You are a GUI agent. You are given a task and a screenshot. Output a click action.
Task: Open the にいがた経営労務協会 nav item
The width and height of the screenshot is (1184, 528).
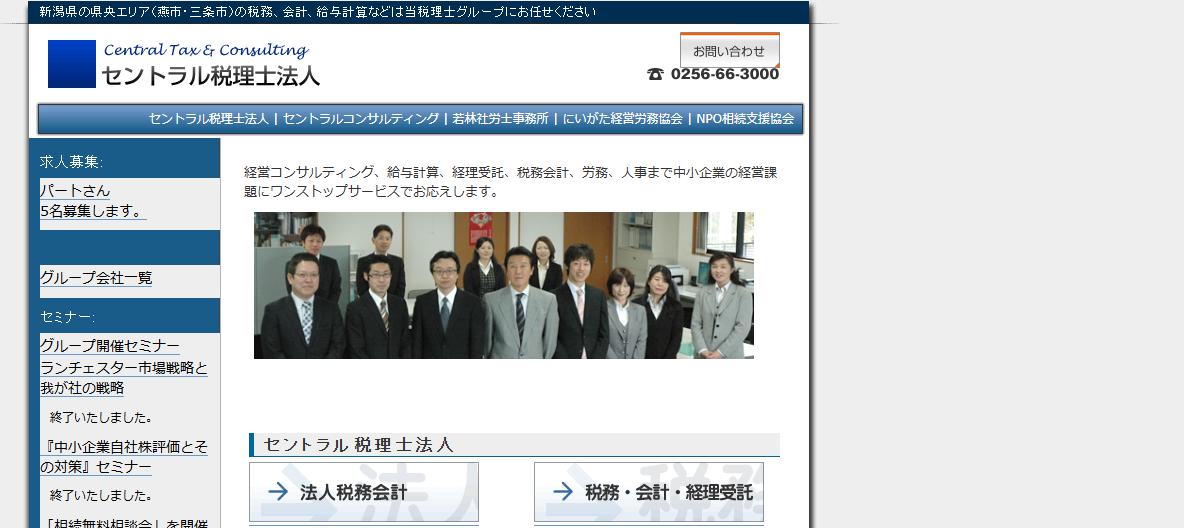(x=623, y=119)
